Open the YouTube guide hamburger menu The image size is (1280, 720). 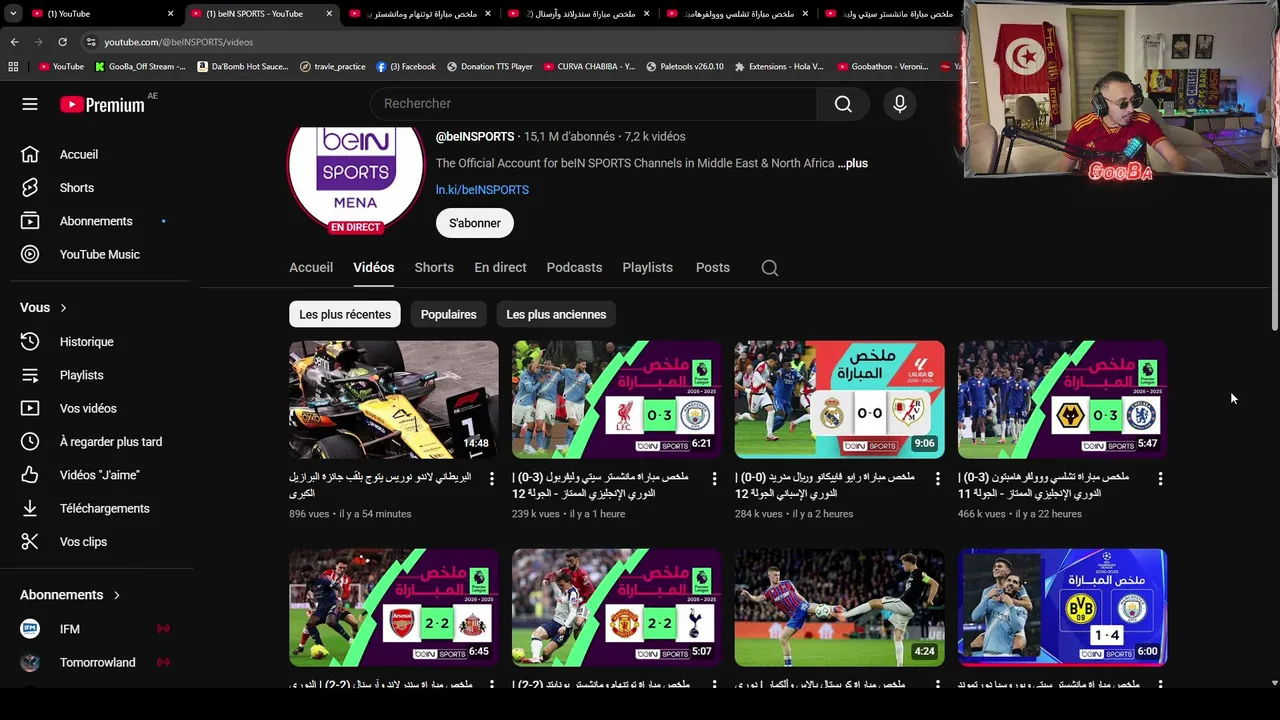[x=30, y=104]
